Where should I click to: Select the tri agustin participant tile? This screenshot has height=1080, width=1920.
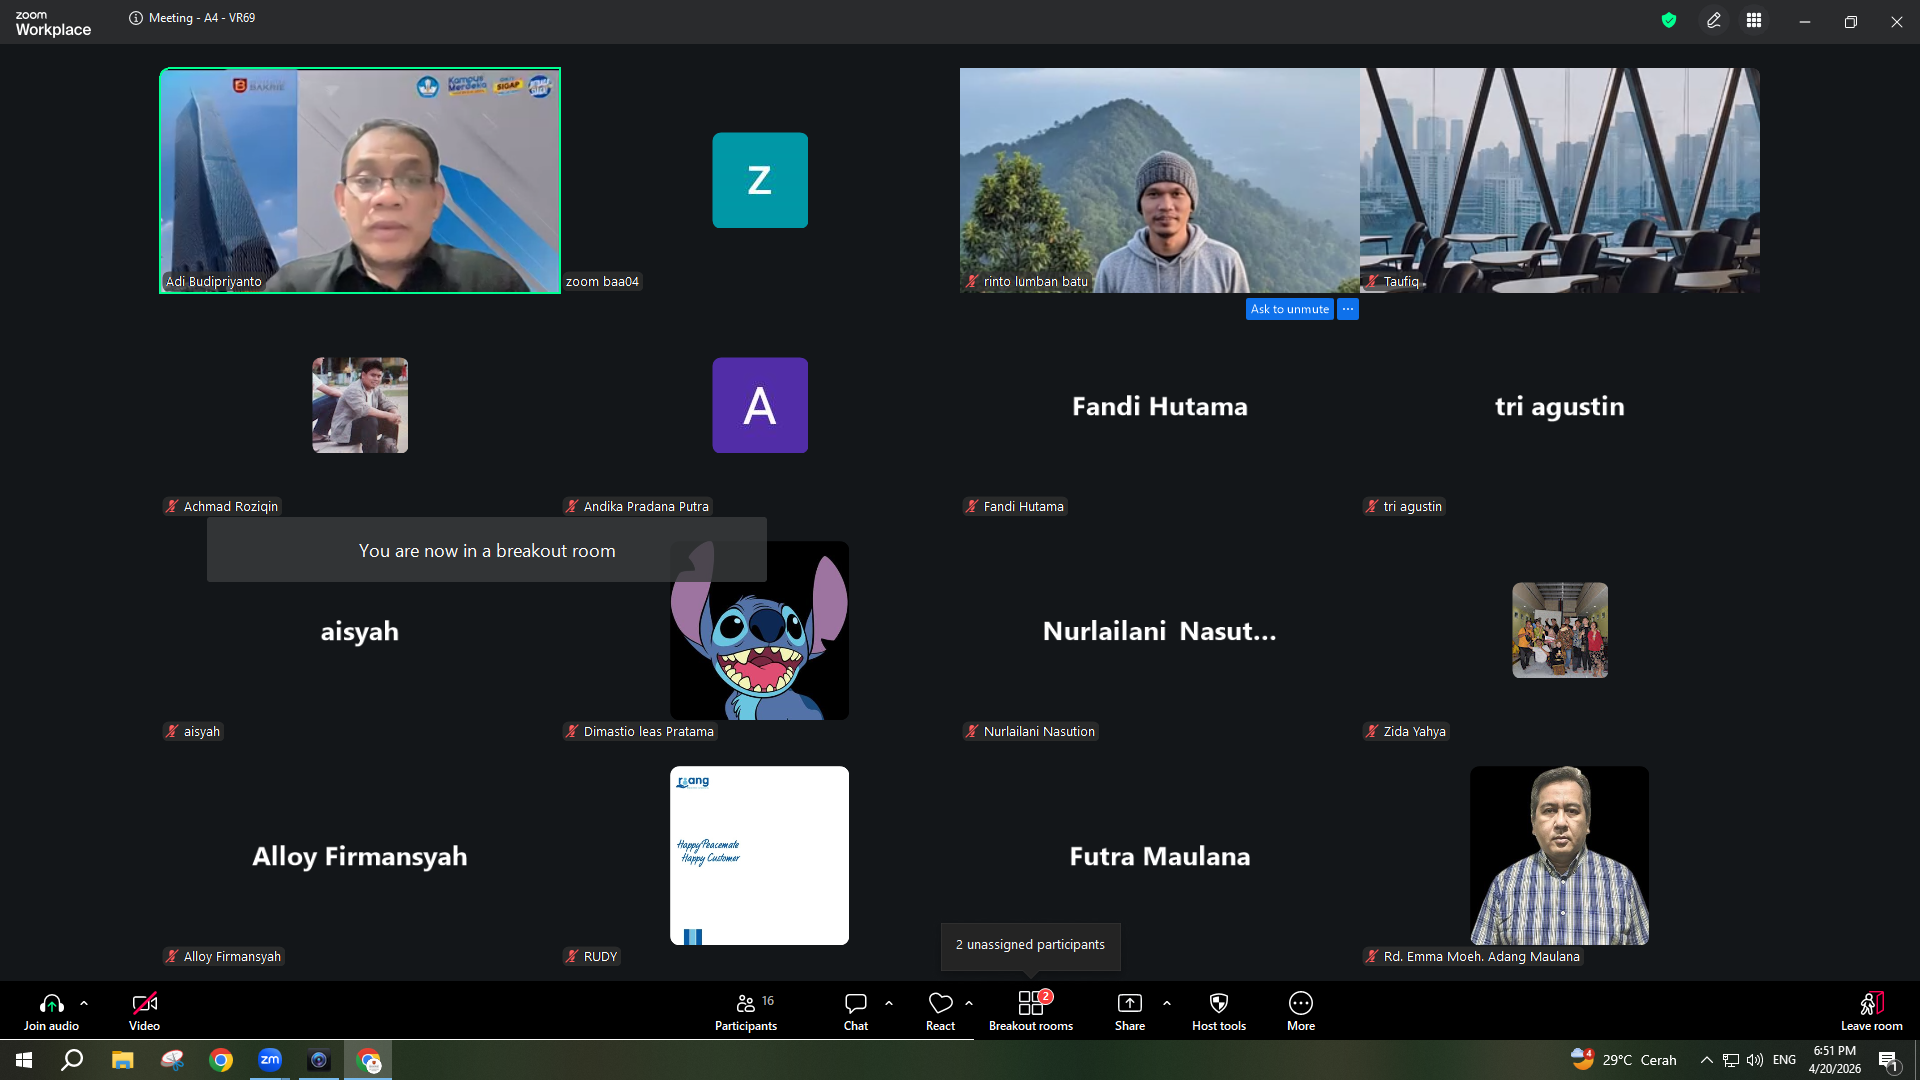[x=1560, y=406]
